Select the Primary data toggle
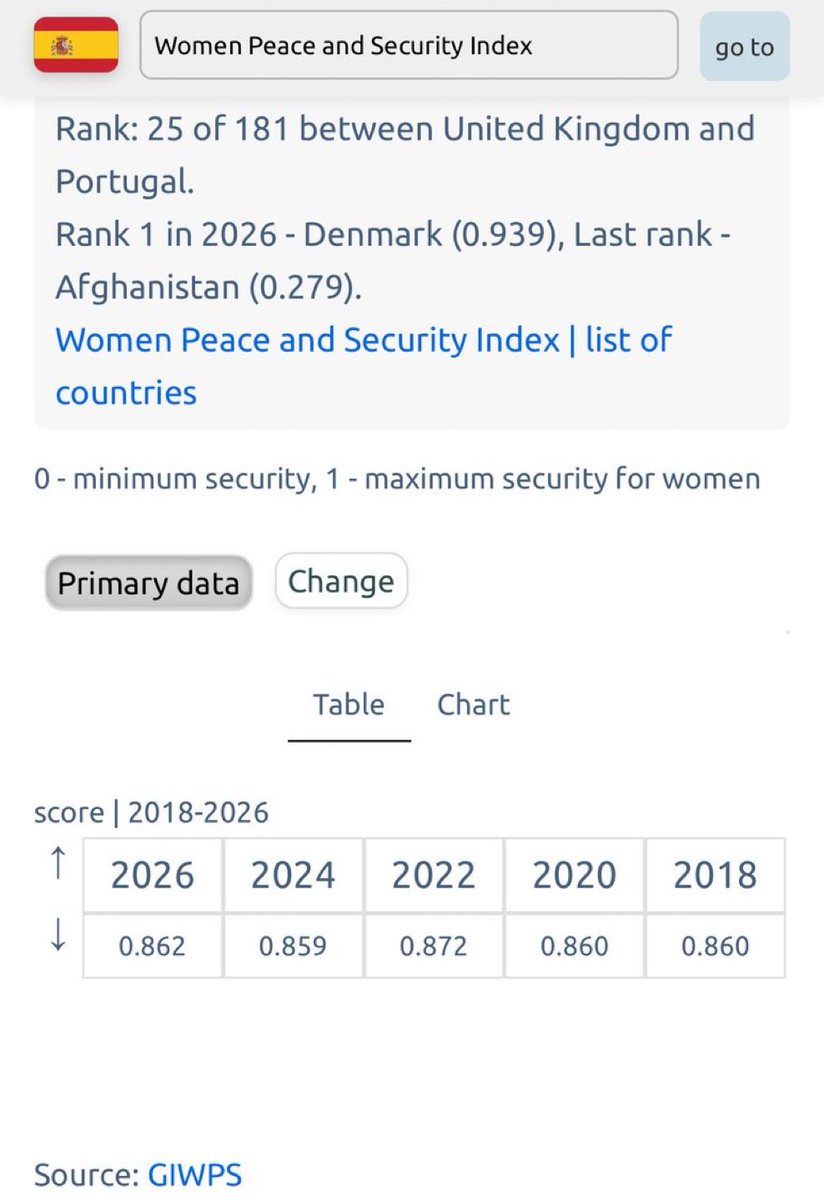 148,583
